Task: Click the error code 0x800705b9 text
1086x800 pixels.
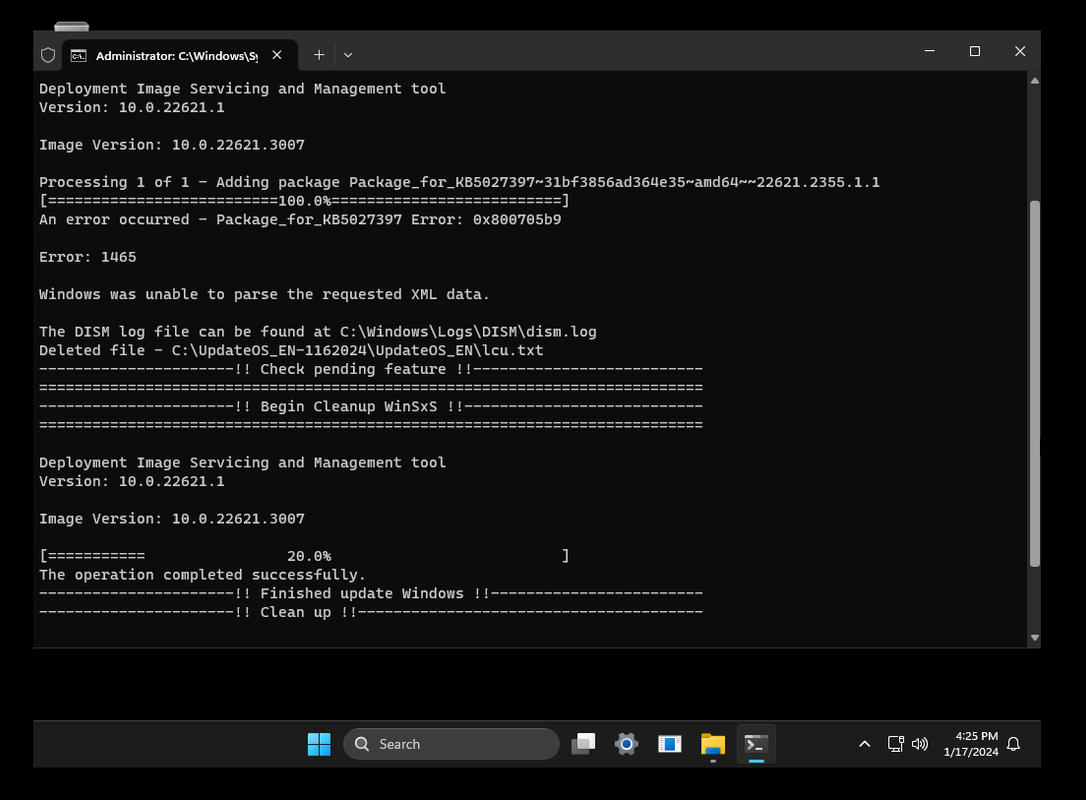Action: pos(517,220)
